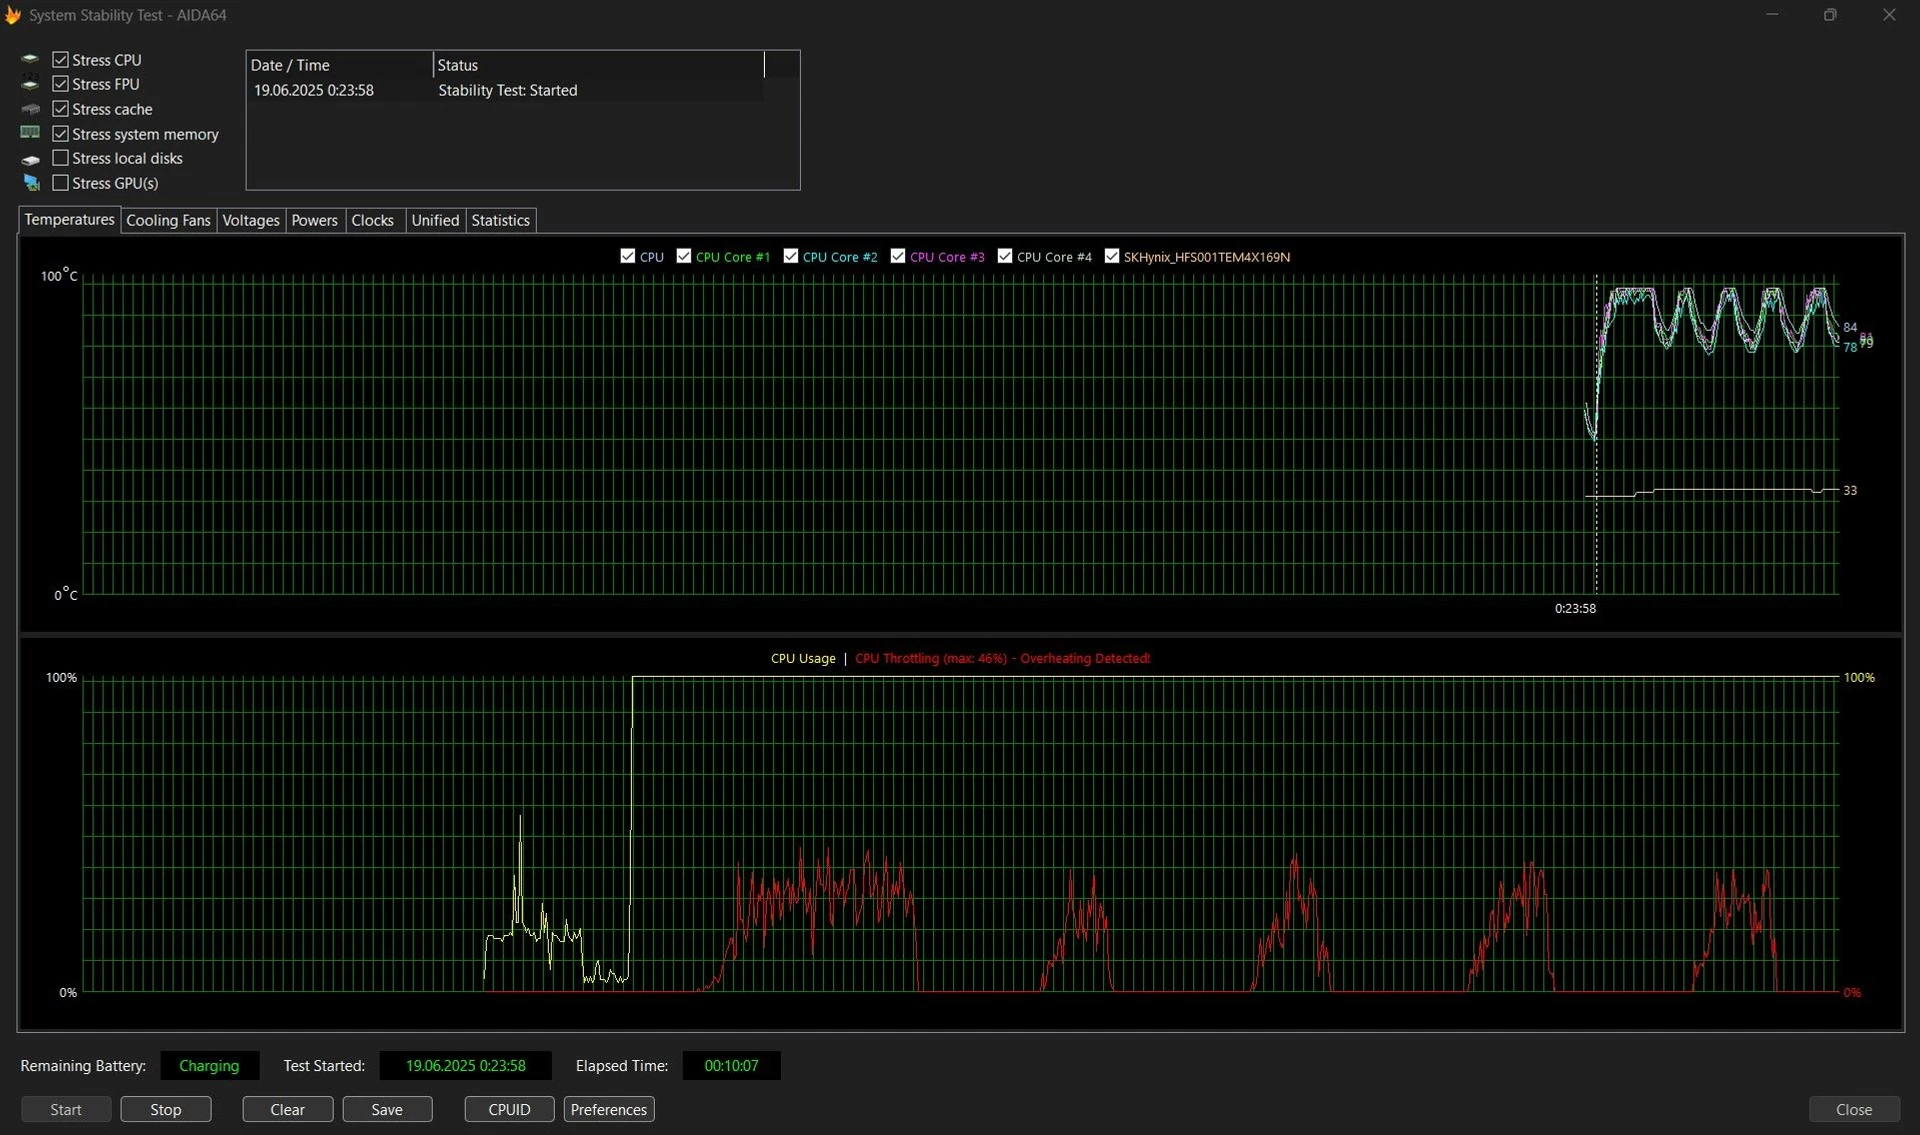Image resolution: width=1920 pixels, height=1135 pixels.
Task: Switch to the Powers tab
Action: pos(314,221)
